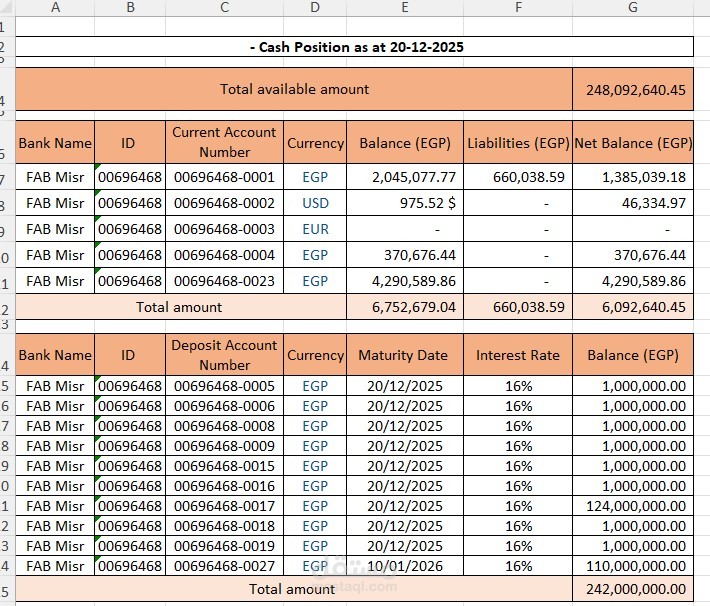The height and width of the screenshot is (606, 710).
Task: Select the Interest Rate header cell
Action: 518,355
